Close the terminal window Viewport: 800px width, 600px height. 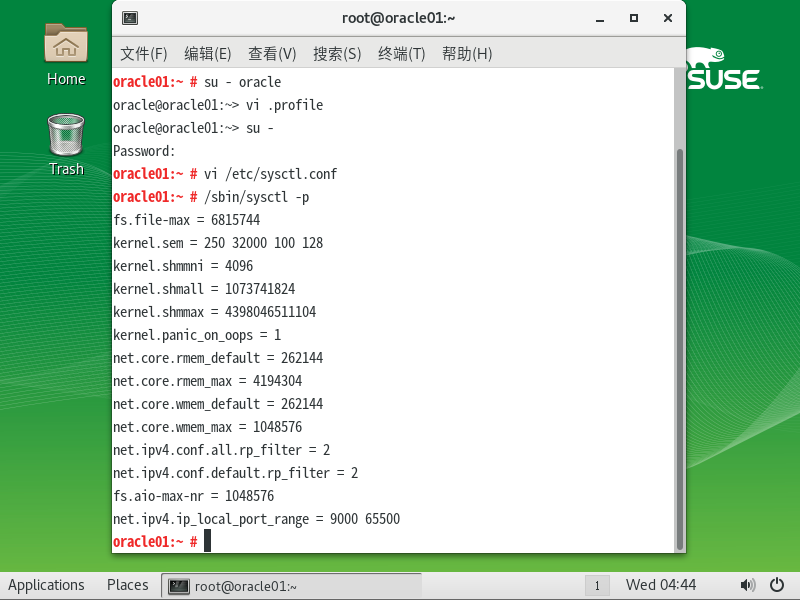pyautogui.click(x=668, y=18)
